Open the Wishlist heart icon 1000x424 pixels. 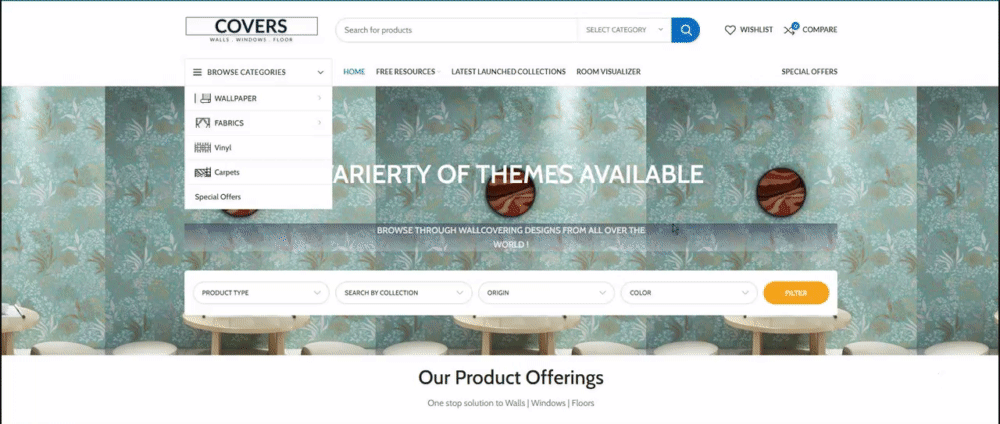(x=730, y=30)
